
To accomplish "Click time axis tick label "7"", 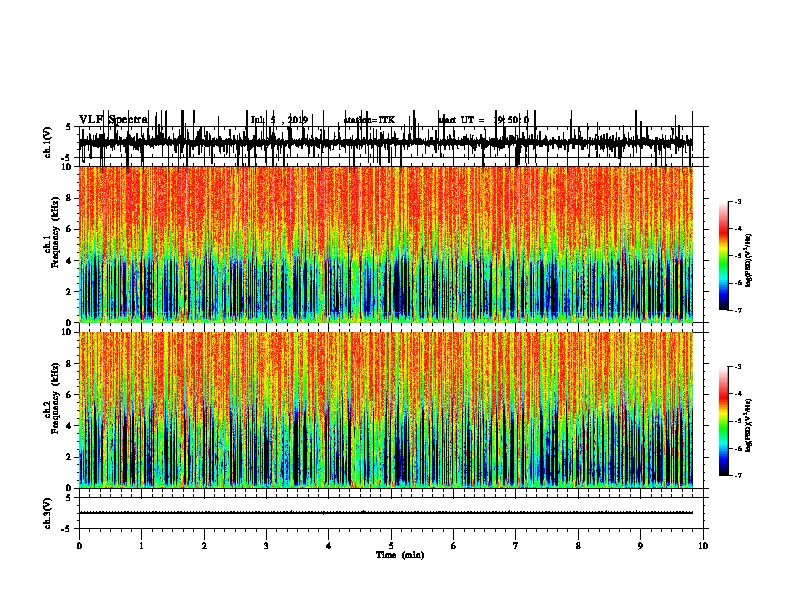I will click(x=516, y=546).
